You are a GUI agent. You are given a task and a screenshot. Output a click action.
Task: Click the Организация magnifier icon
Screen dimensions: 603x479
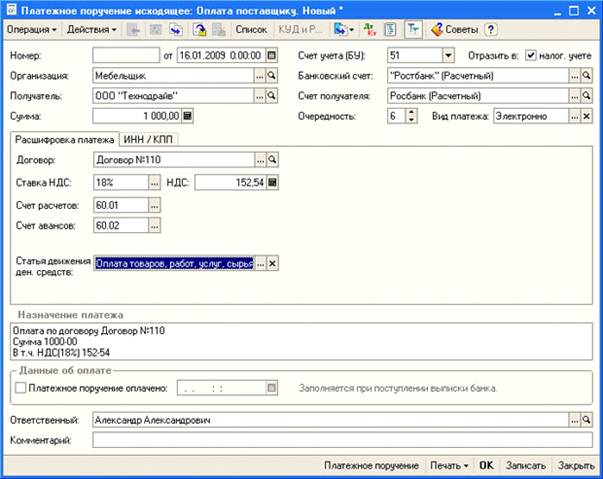click(272, 76)
